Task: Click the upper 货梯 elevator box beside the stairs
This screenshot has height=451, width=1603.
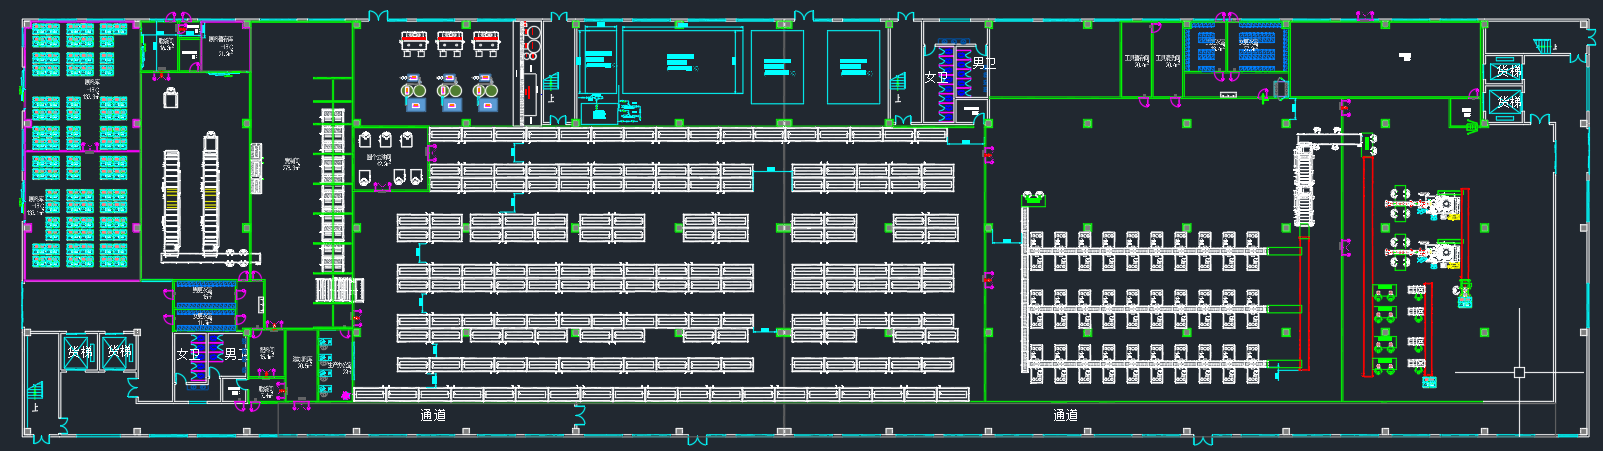Action: (x=1504, y=71)
